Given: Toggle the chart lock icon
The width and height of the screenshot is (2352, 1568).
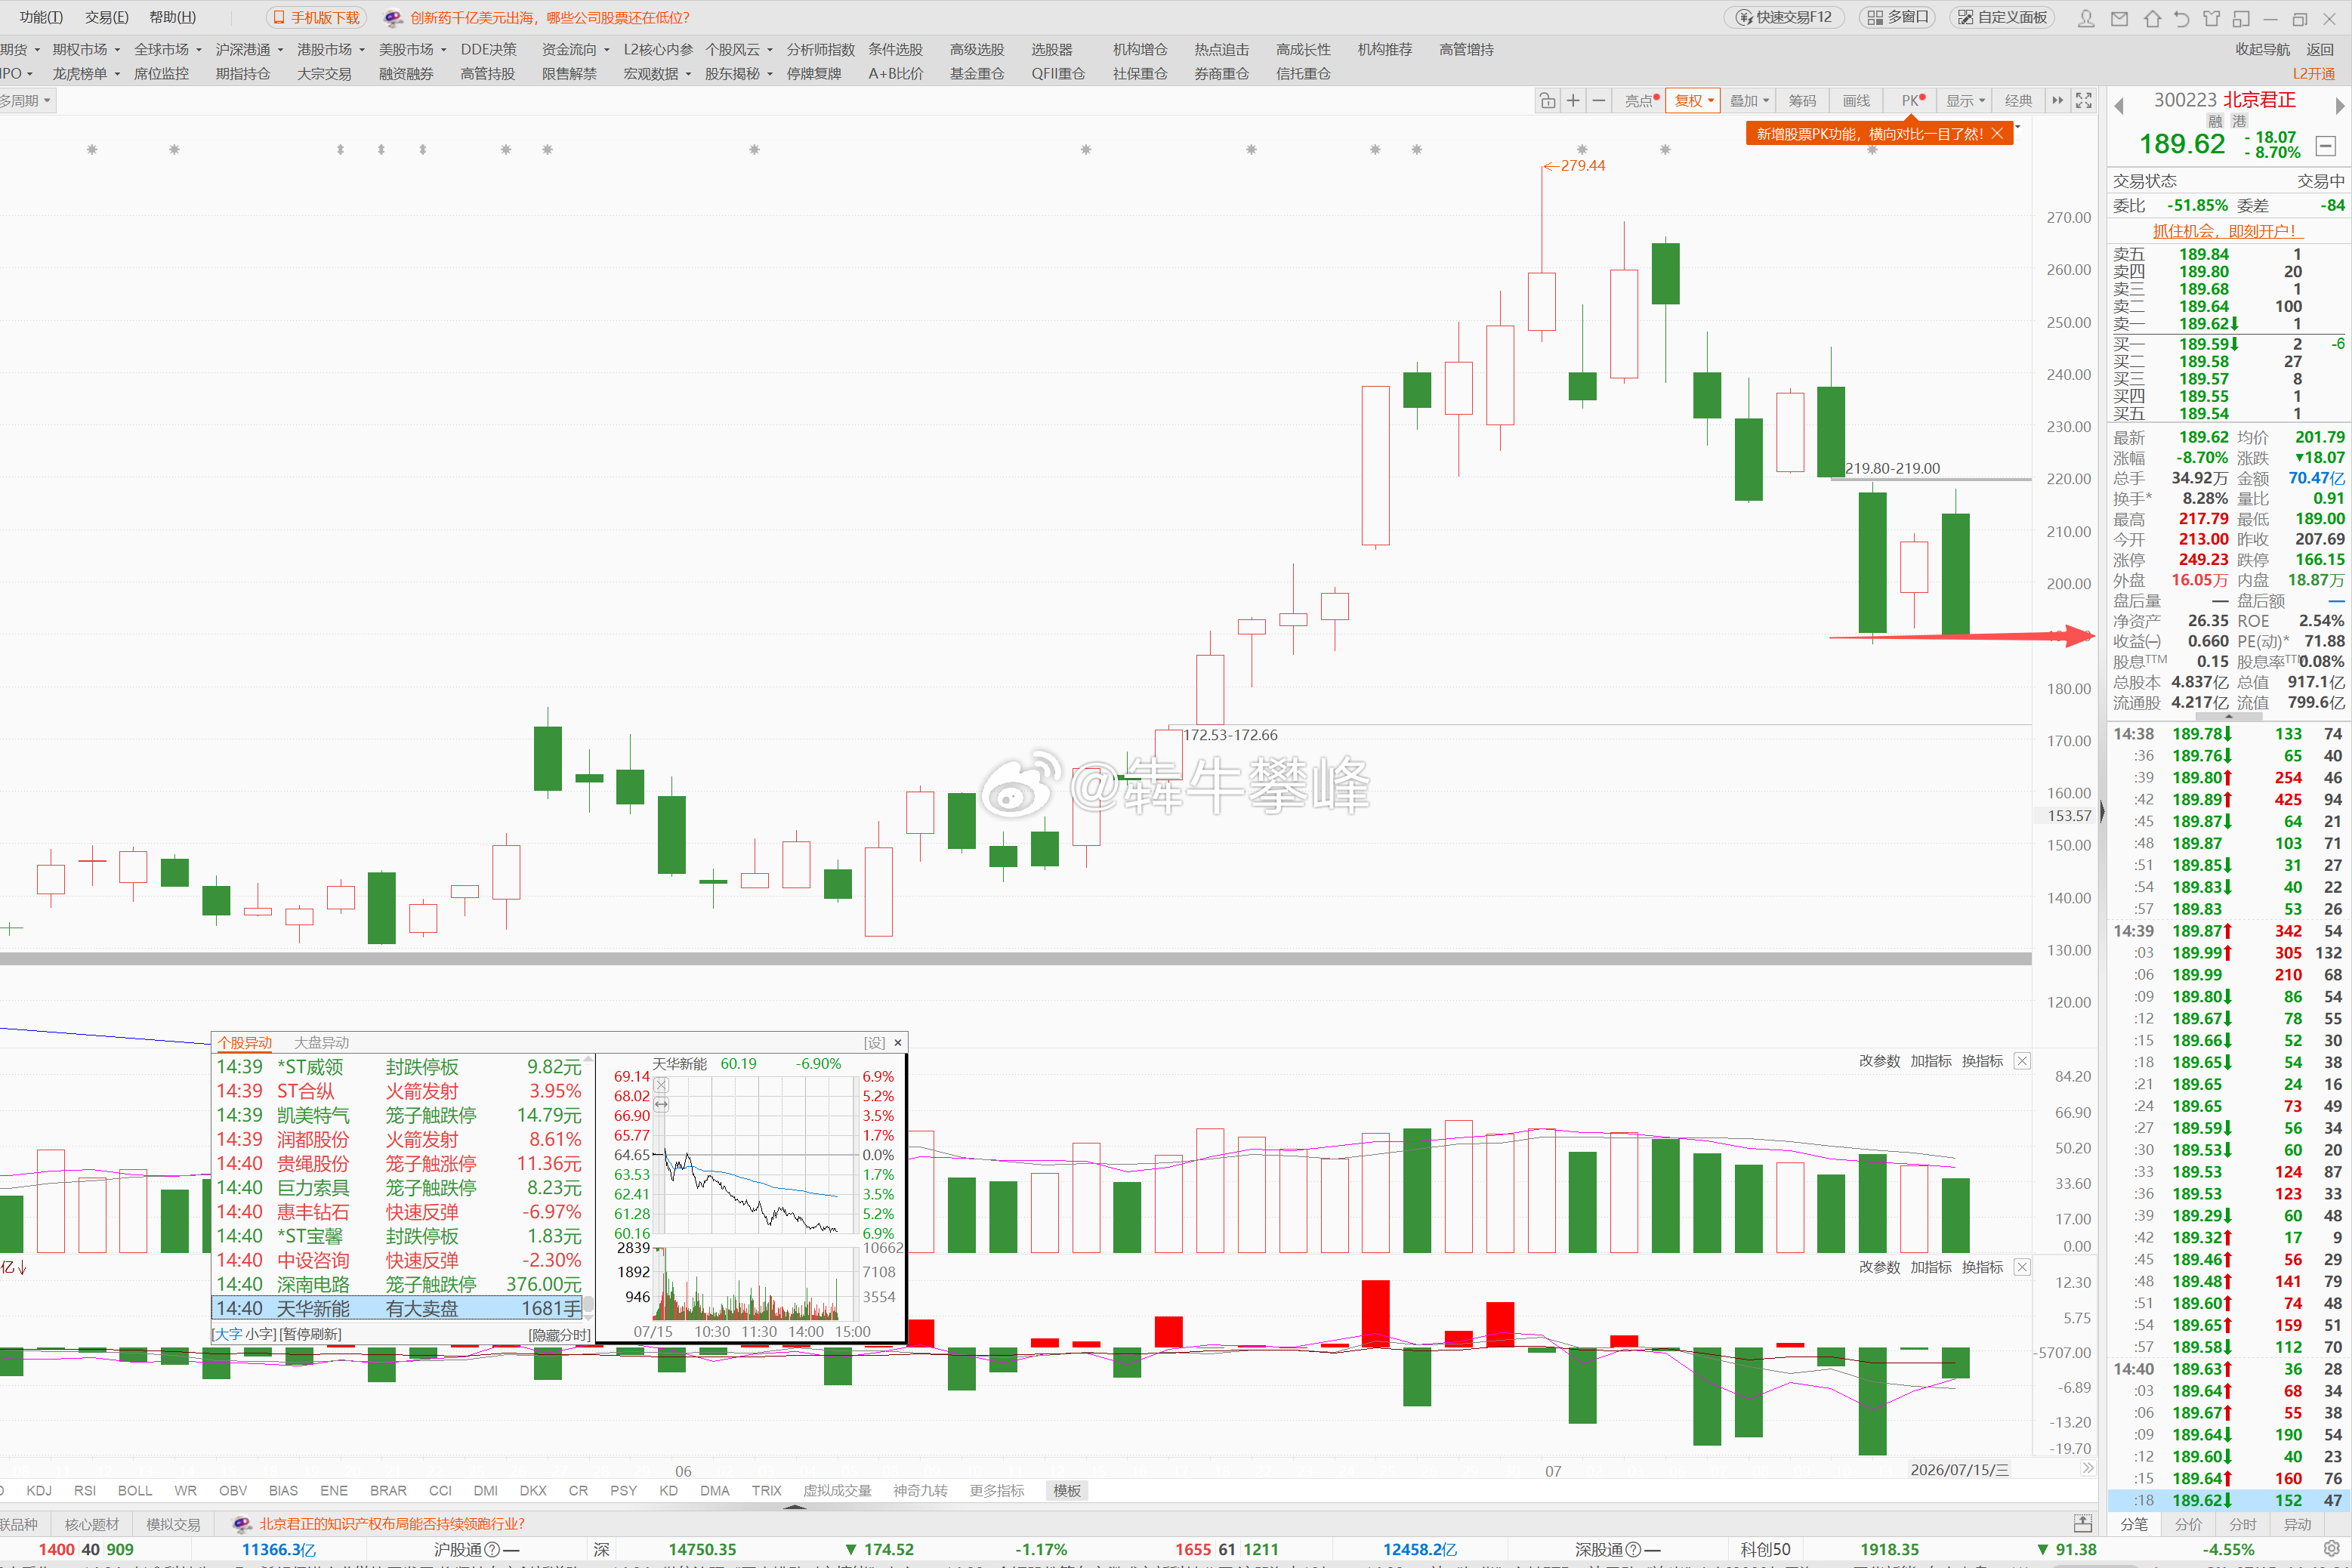Looking at the screenshot, I should pyautogui.click(x=1547, y=101).
